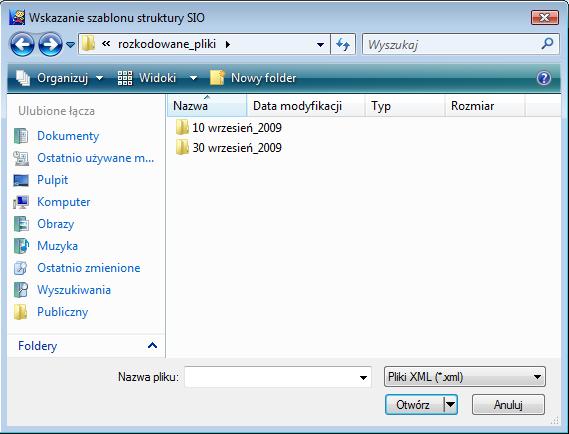Open the address bar history dropdown
This screenshot has width=569, height=434.
(320, 45)
